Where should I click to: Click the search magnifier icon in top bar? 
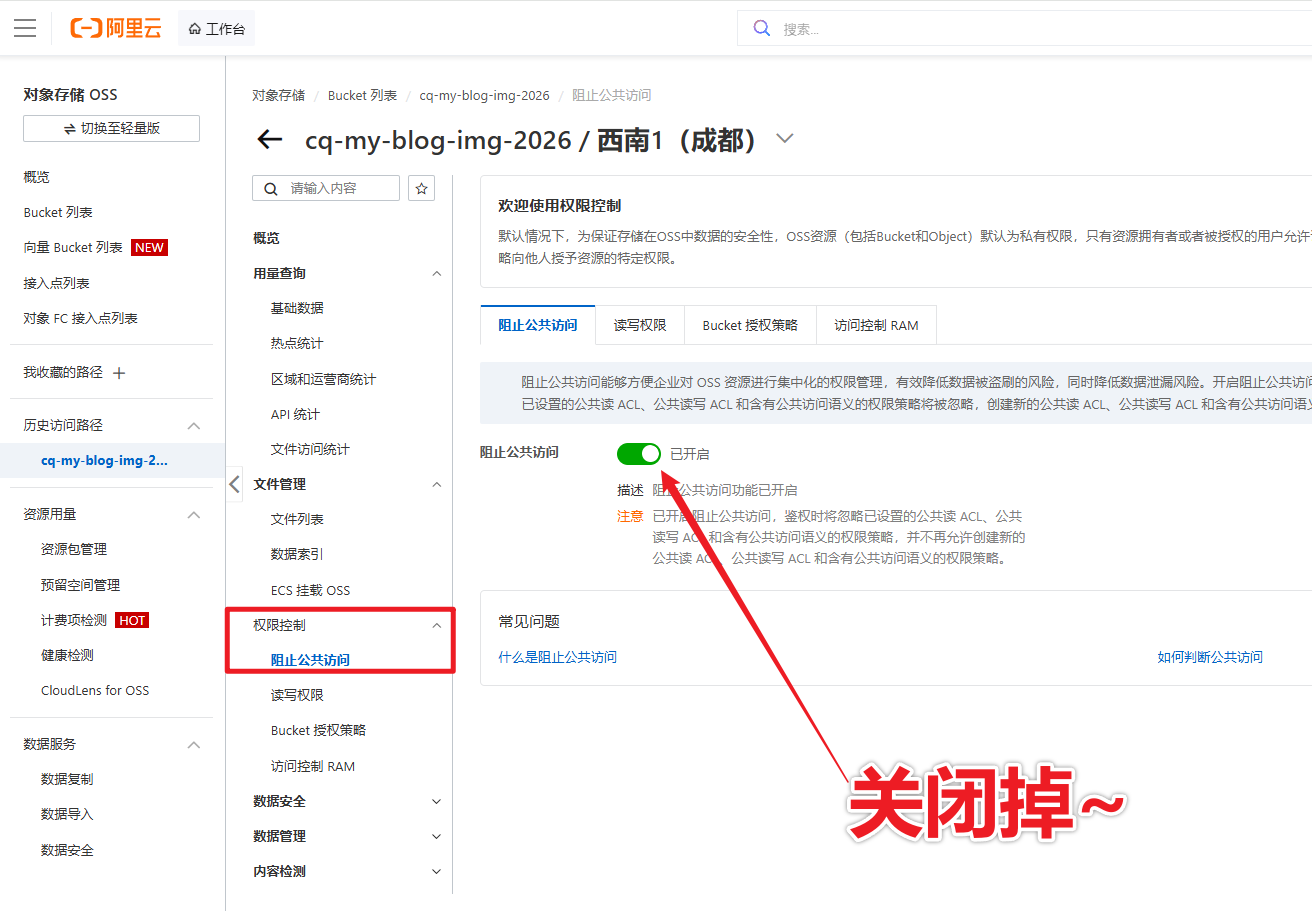(762, 28)
